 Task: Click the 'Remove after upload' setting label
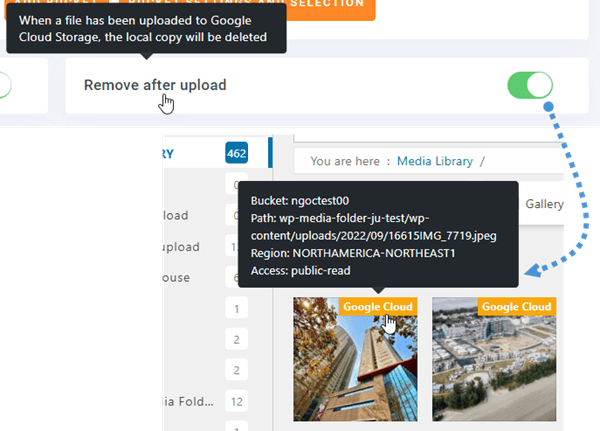(155, 85)
